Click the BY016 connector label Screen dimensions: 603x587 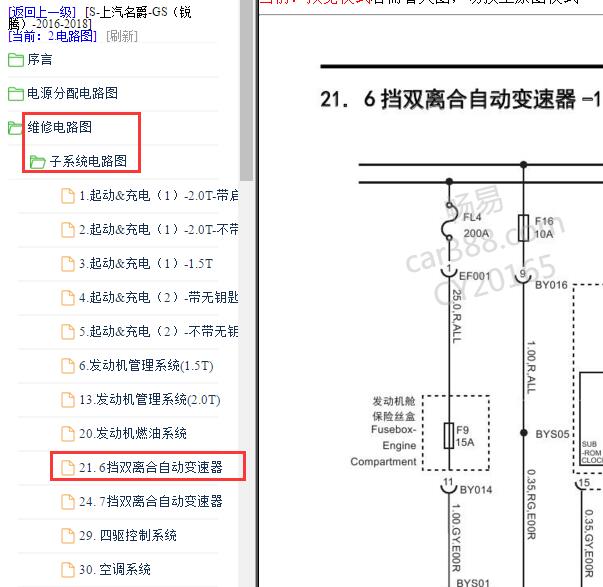(551, 285)
